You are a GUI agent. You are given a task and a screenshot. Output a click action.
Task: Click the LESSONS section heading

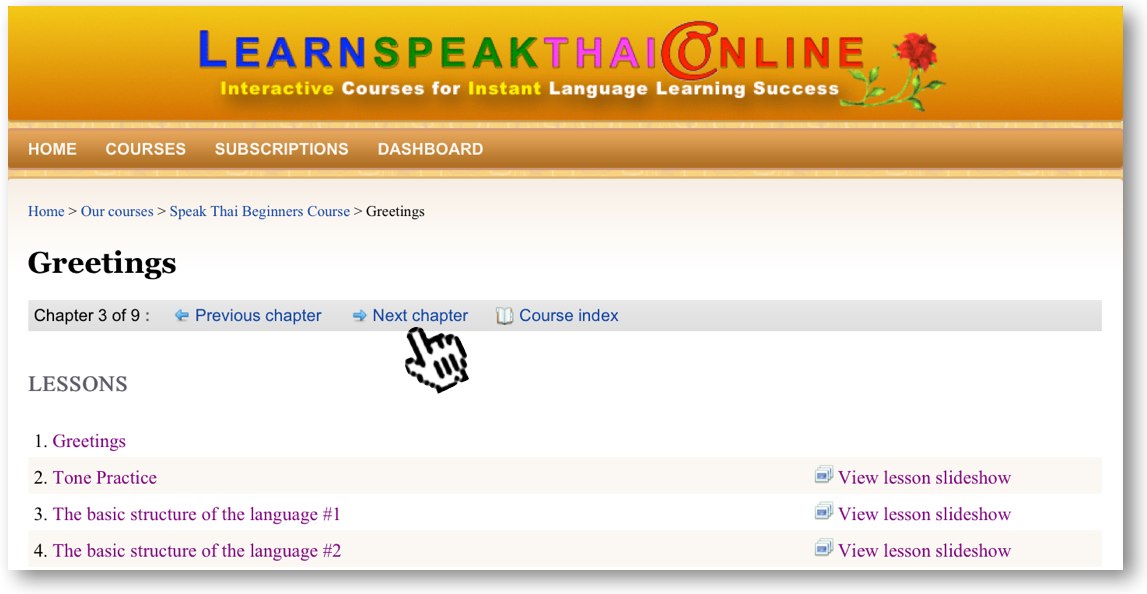click(78, 384)
